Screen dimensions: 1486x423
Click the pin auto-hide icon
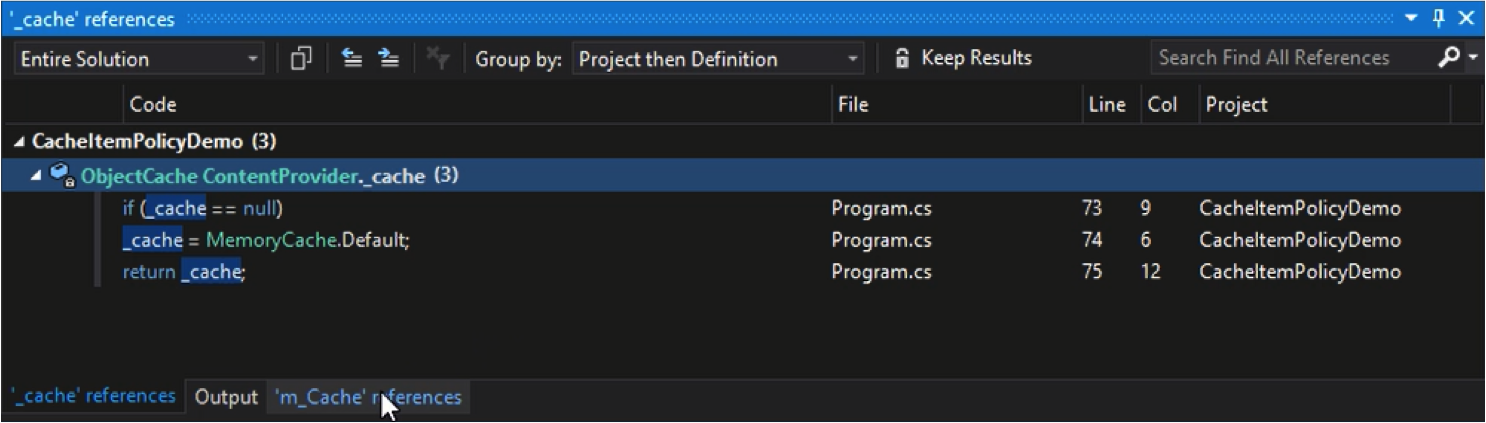click(x=1439, y=18)
